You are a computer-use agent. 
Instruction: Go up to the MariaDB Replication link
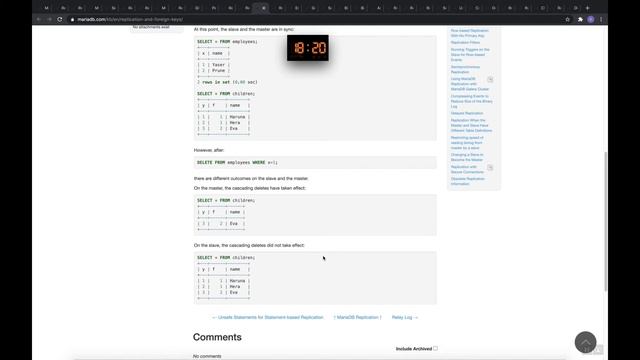click(358, 317)
